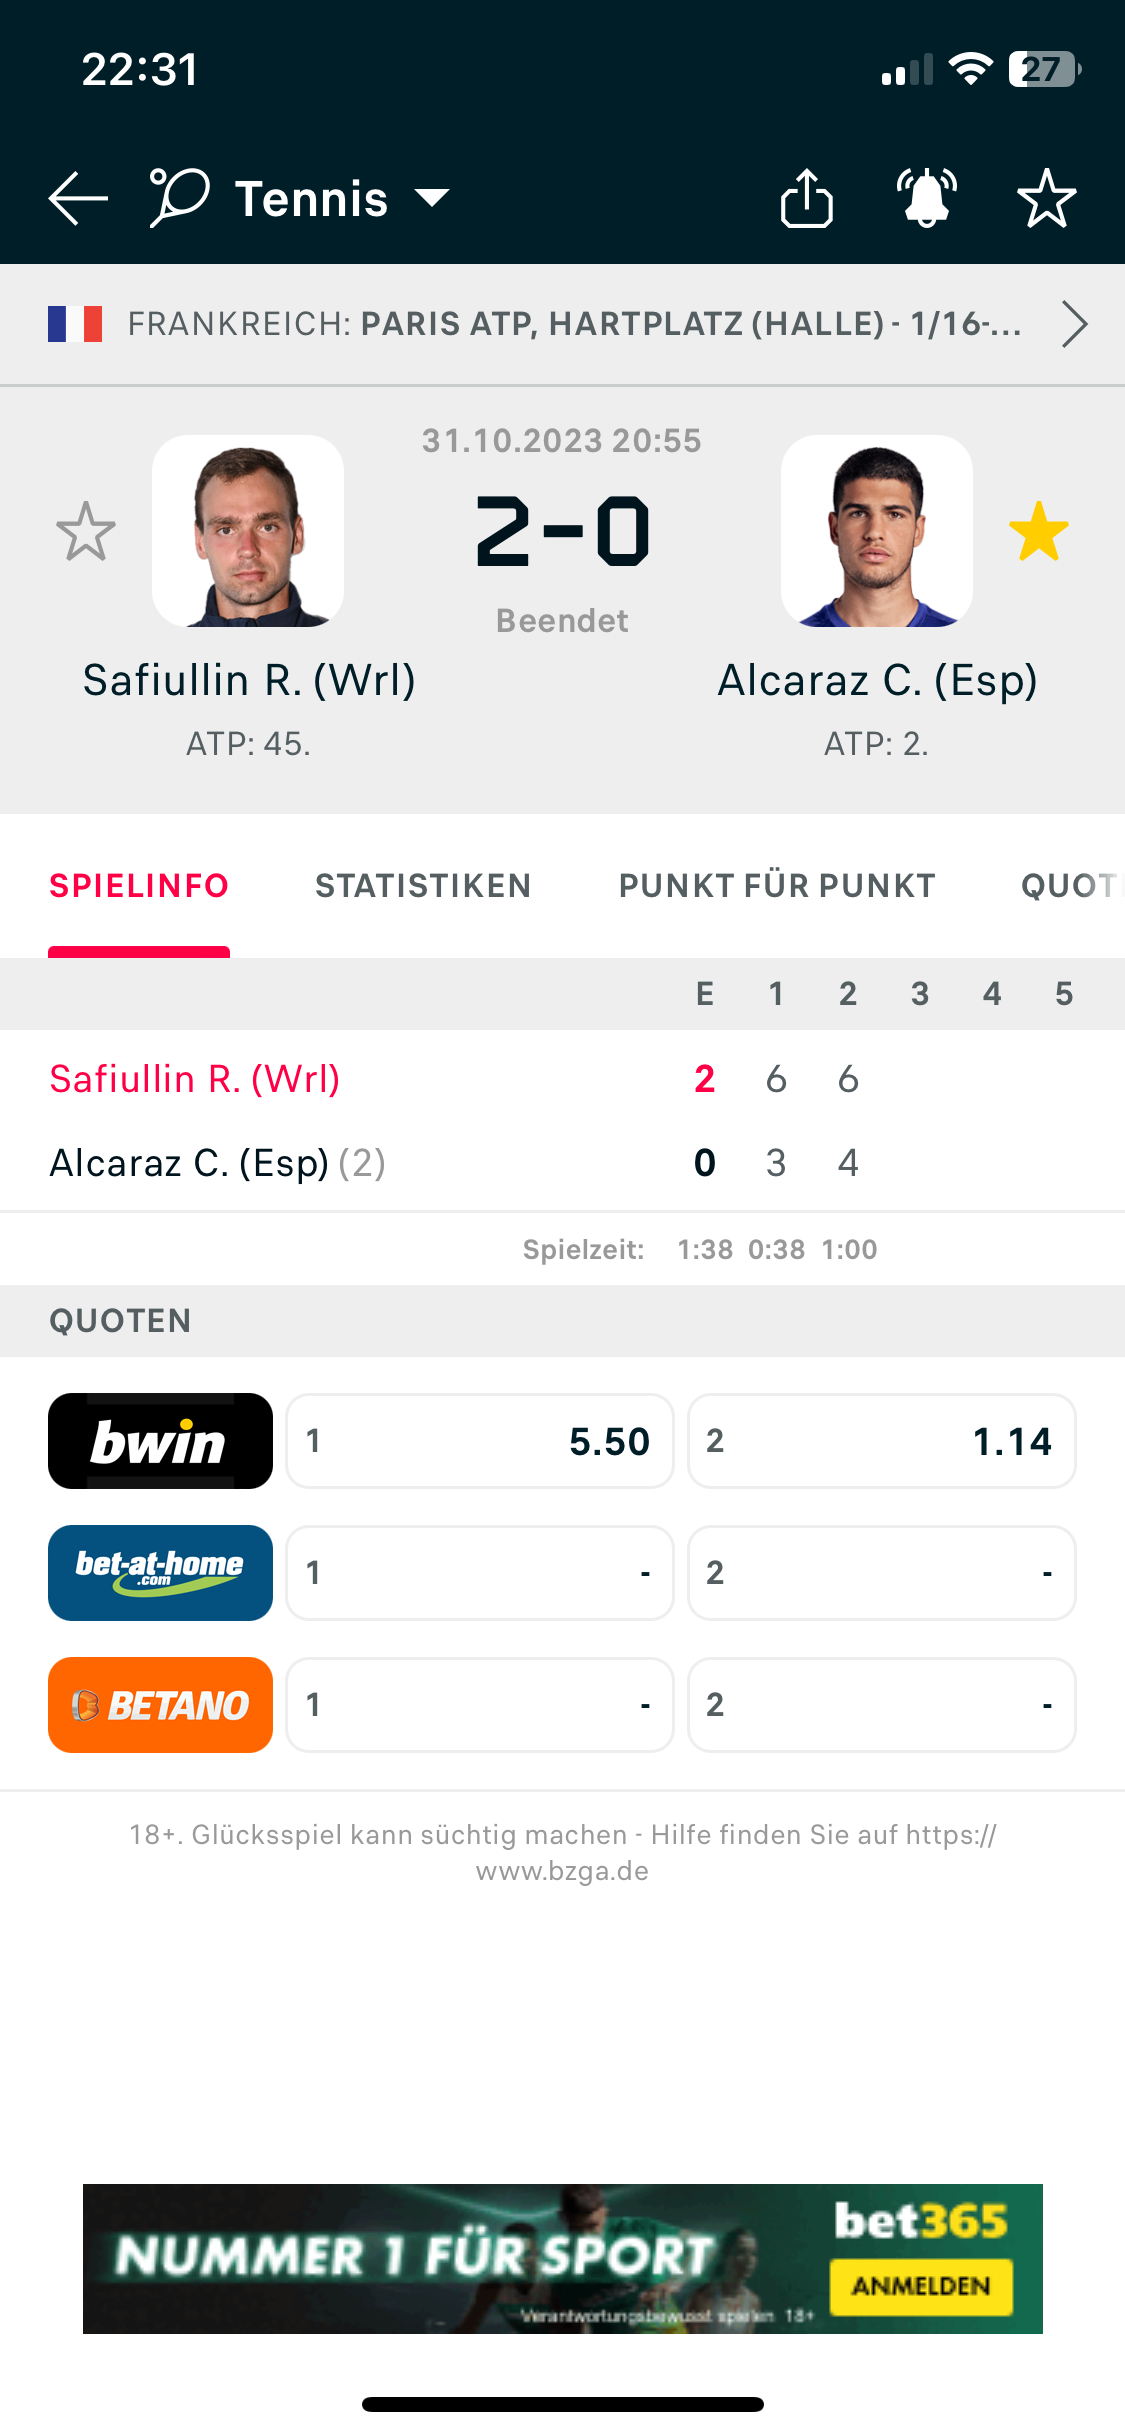Tap the Betano bookmaker logo
The width and height of the screenshot is (1125, 2436).
pos(160,1705)
